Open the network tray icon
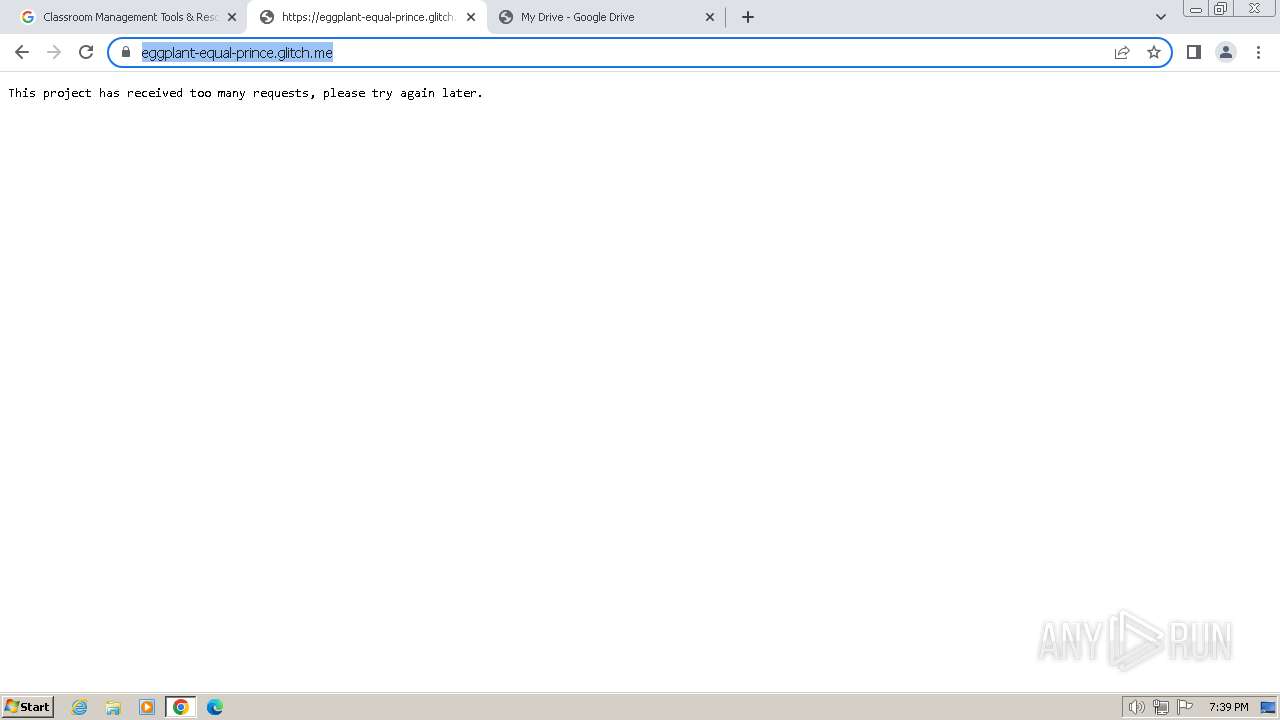The image size is (1280, 720). point(1161,707)
